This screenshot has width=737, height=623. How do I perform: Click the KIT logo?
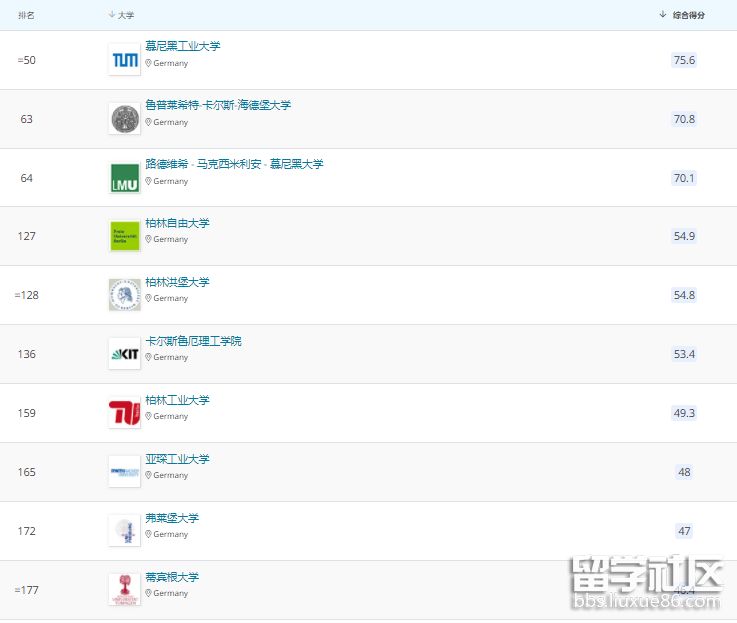tap(125, 354)
